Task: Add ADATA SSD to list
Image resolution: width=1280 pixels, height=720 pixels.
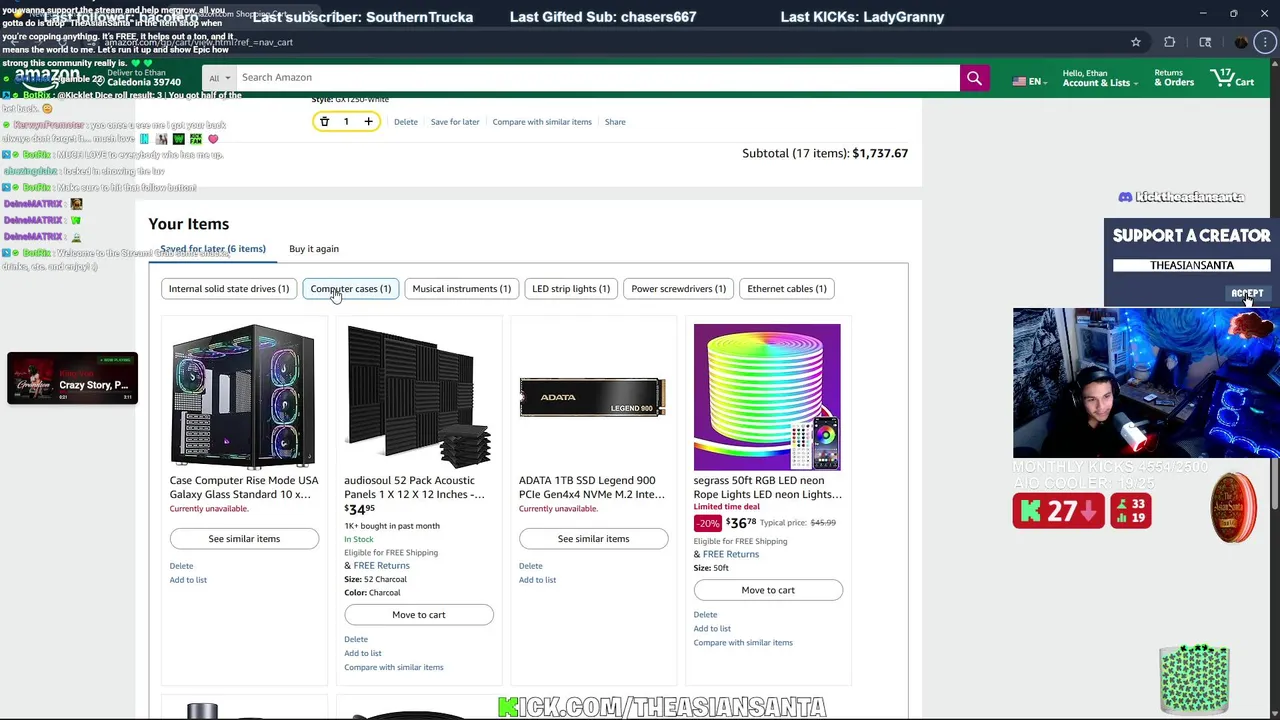Action: [537, 580]
